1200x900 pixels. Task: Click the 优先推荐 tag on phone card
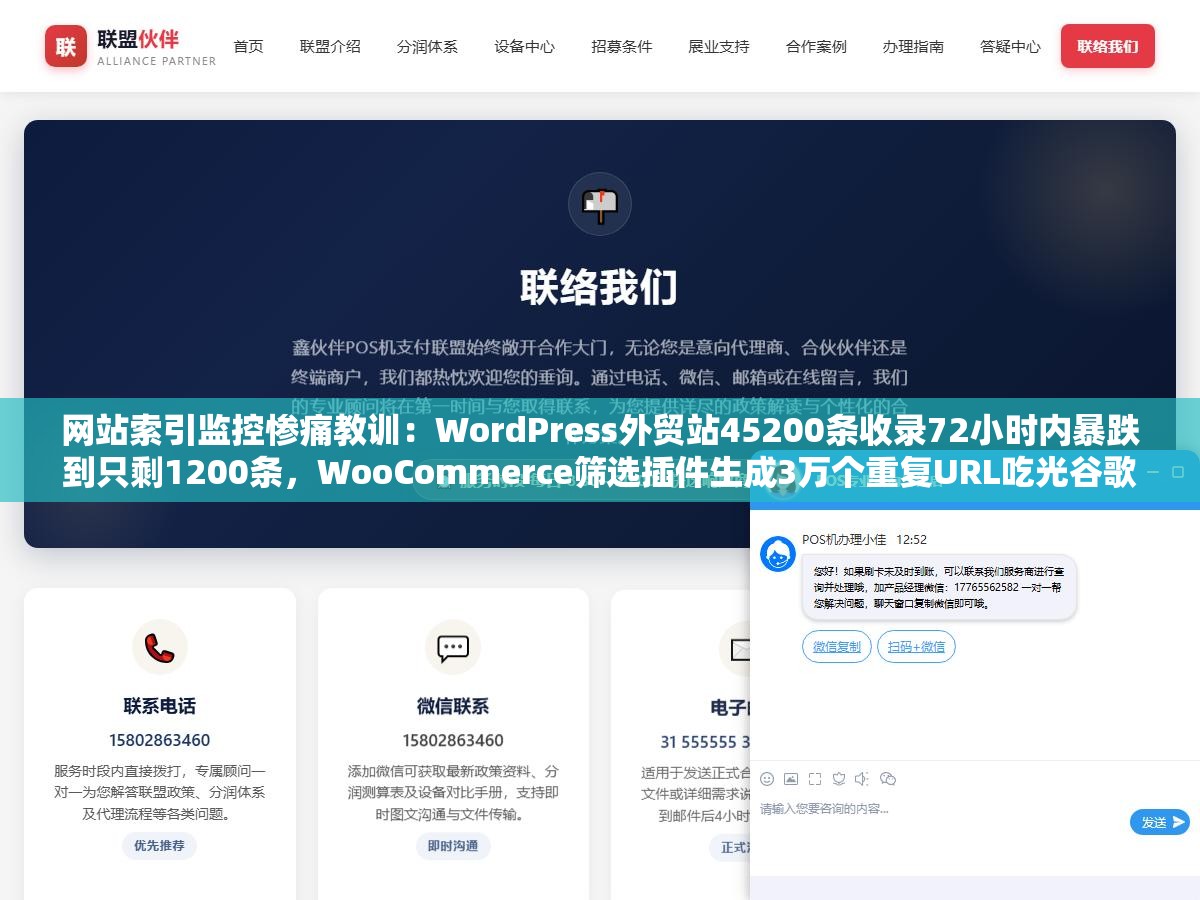(160, 845)
